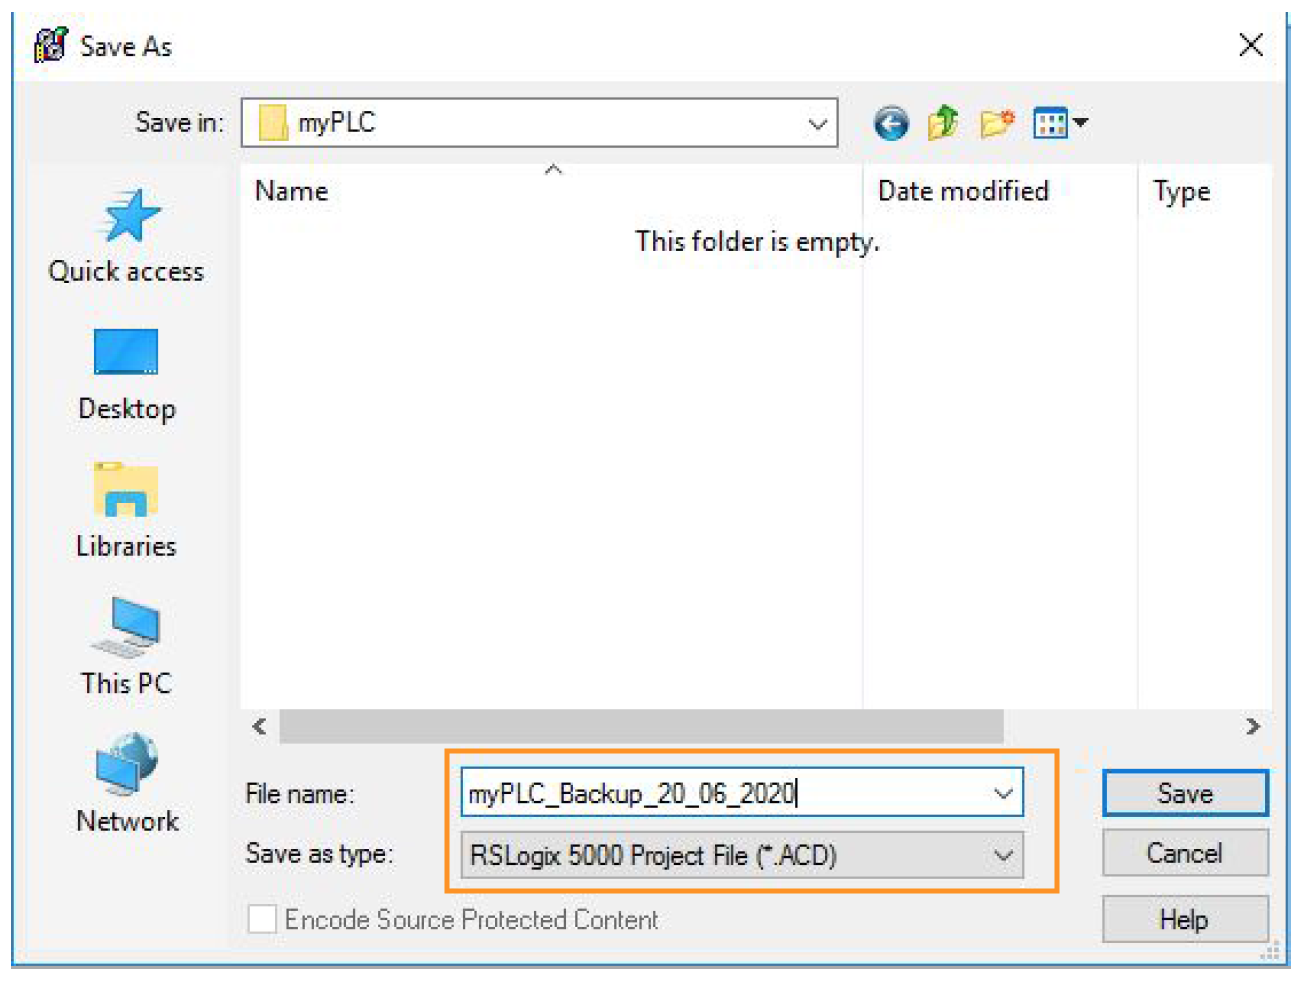The image size is (1302, 982).
Task: Go up one folder level
Action: click(x=942, y=123)
